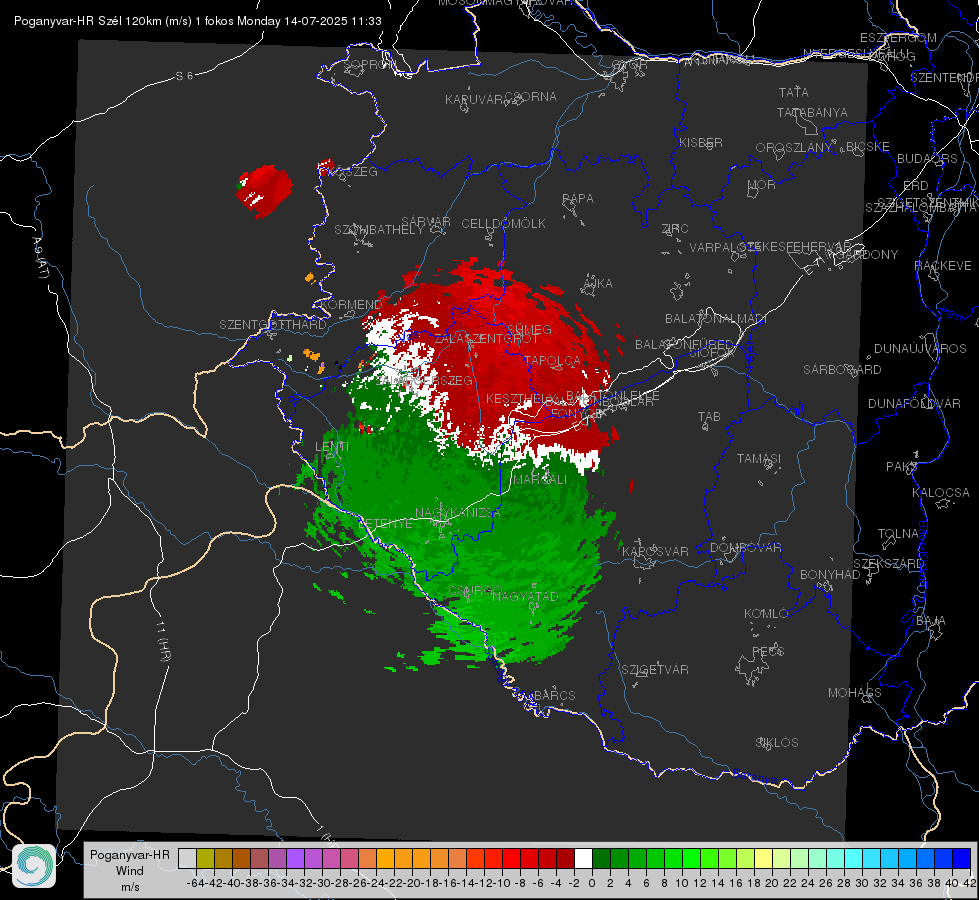Select the CSURGO city label
This screenshot has width=979, height=900.
click(475, 591)
